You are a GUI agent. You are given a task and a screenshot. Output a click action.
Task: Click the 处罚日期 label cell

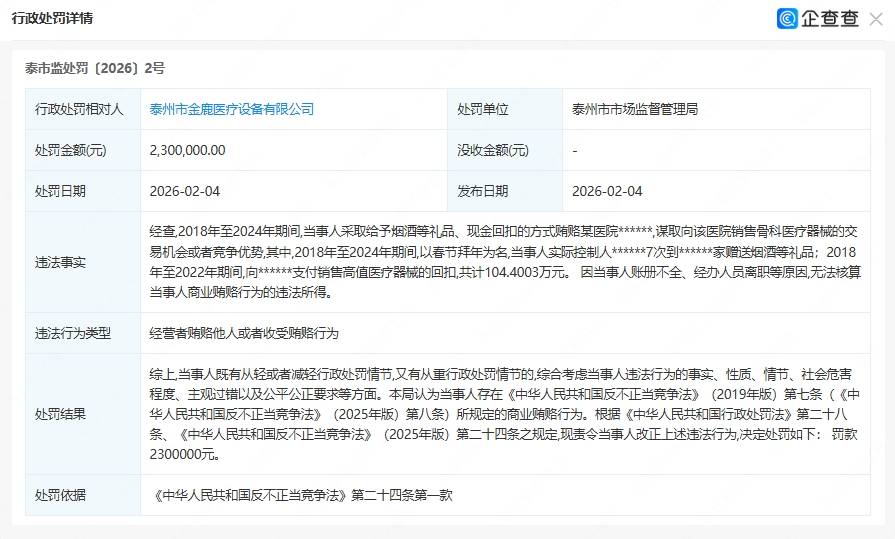[x=60, y=191]
